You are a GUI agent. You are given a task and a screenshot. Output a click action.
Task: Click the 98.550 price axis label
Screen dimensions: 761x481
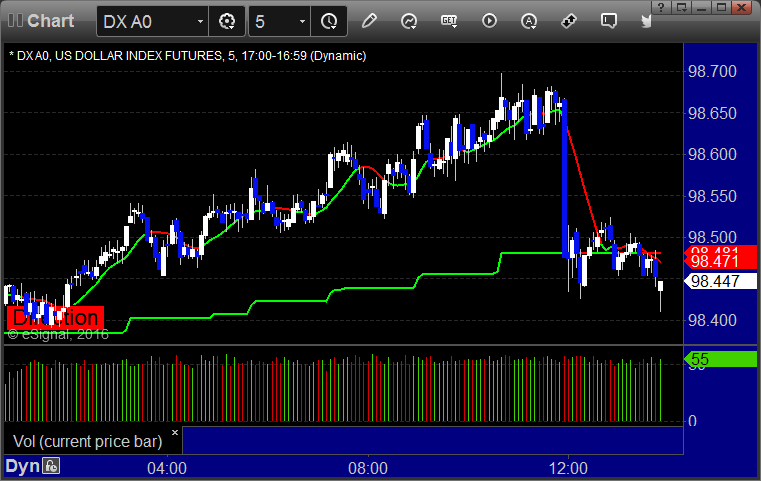712,196
